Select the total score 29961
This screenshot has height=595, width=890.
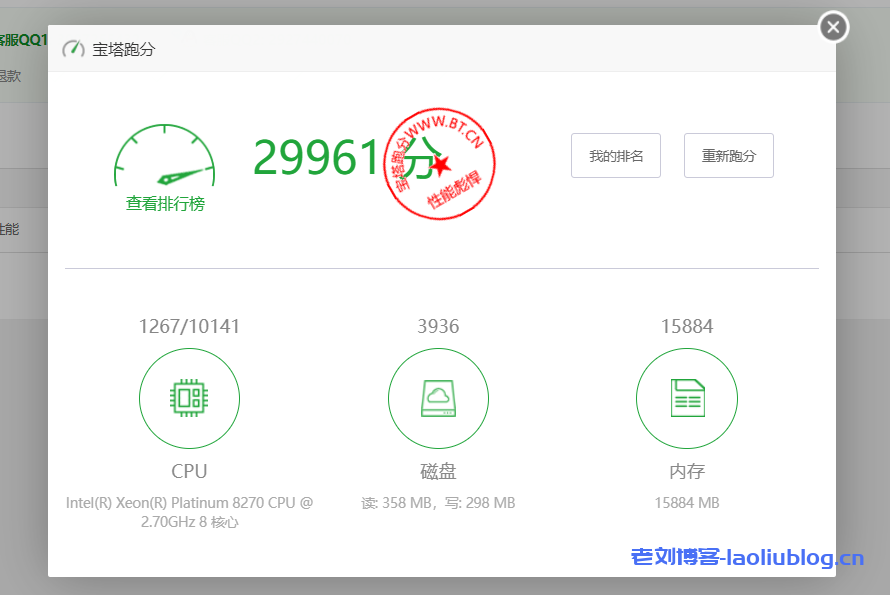tap(315, 157)
